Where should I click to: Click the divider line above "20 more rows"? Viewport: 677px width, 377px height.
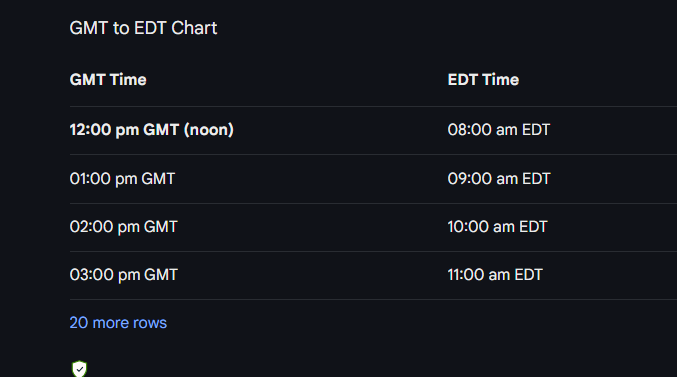(x=373, y=299)
